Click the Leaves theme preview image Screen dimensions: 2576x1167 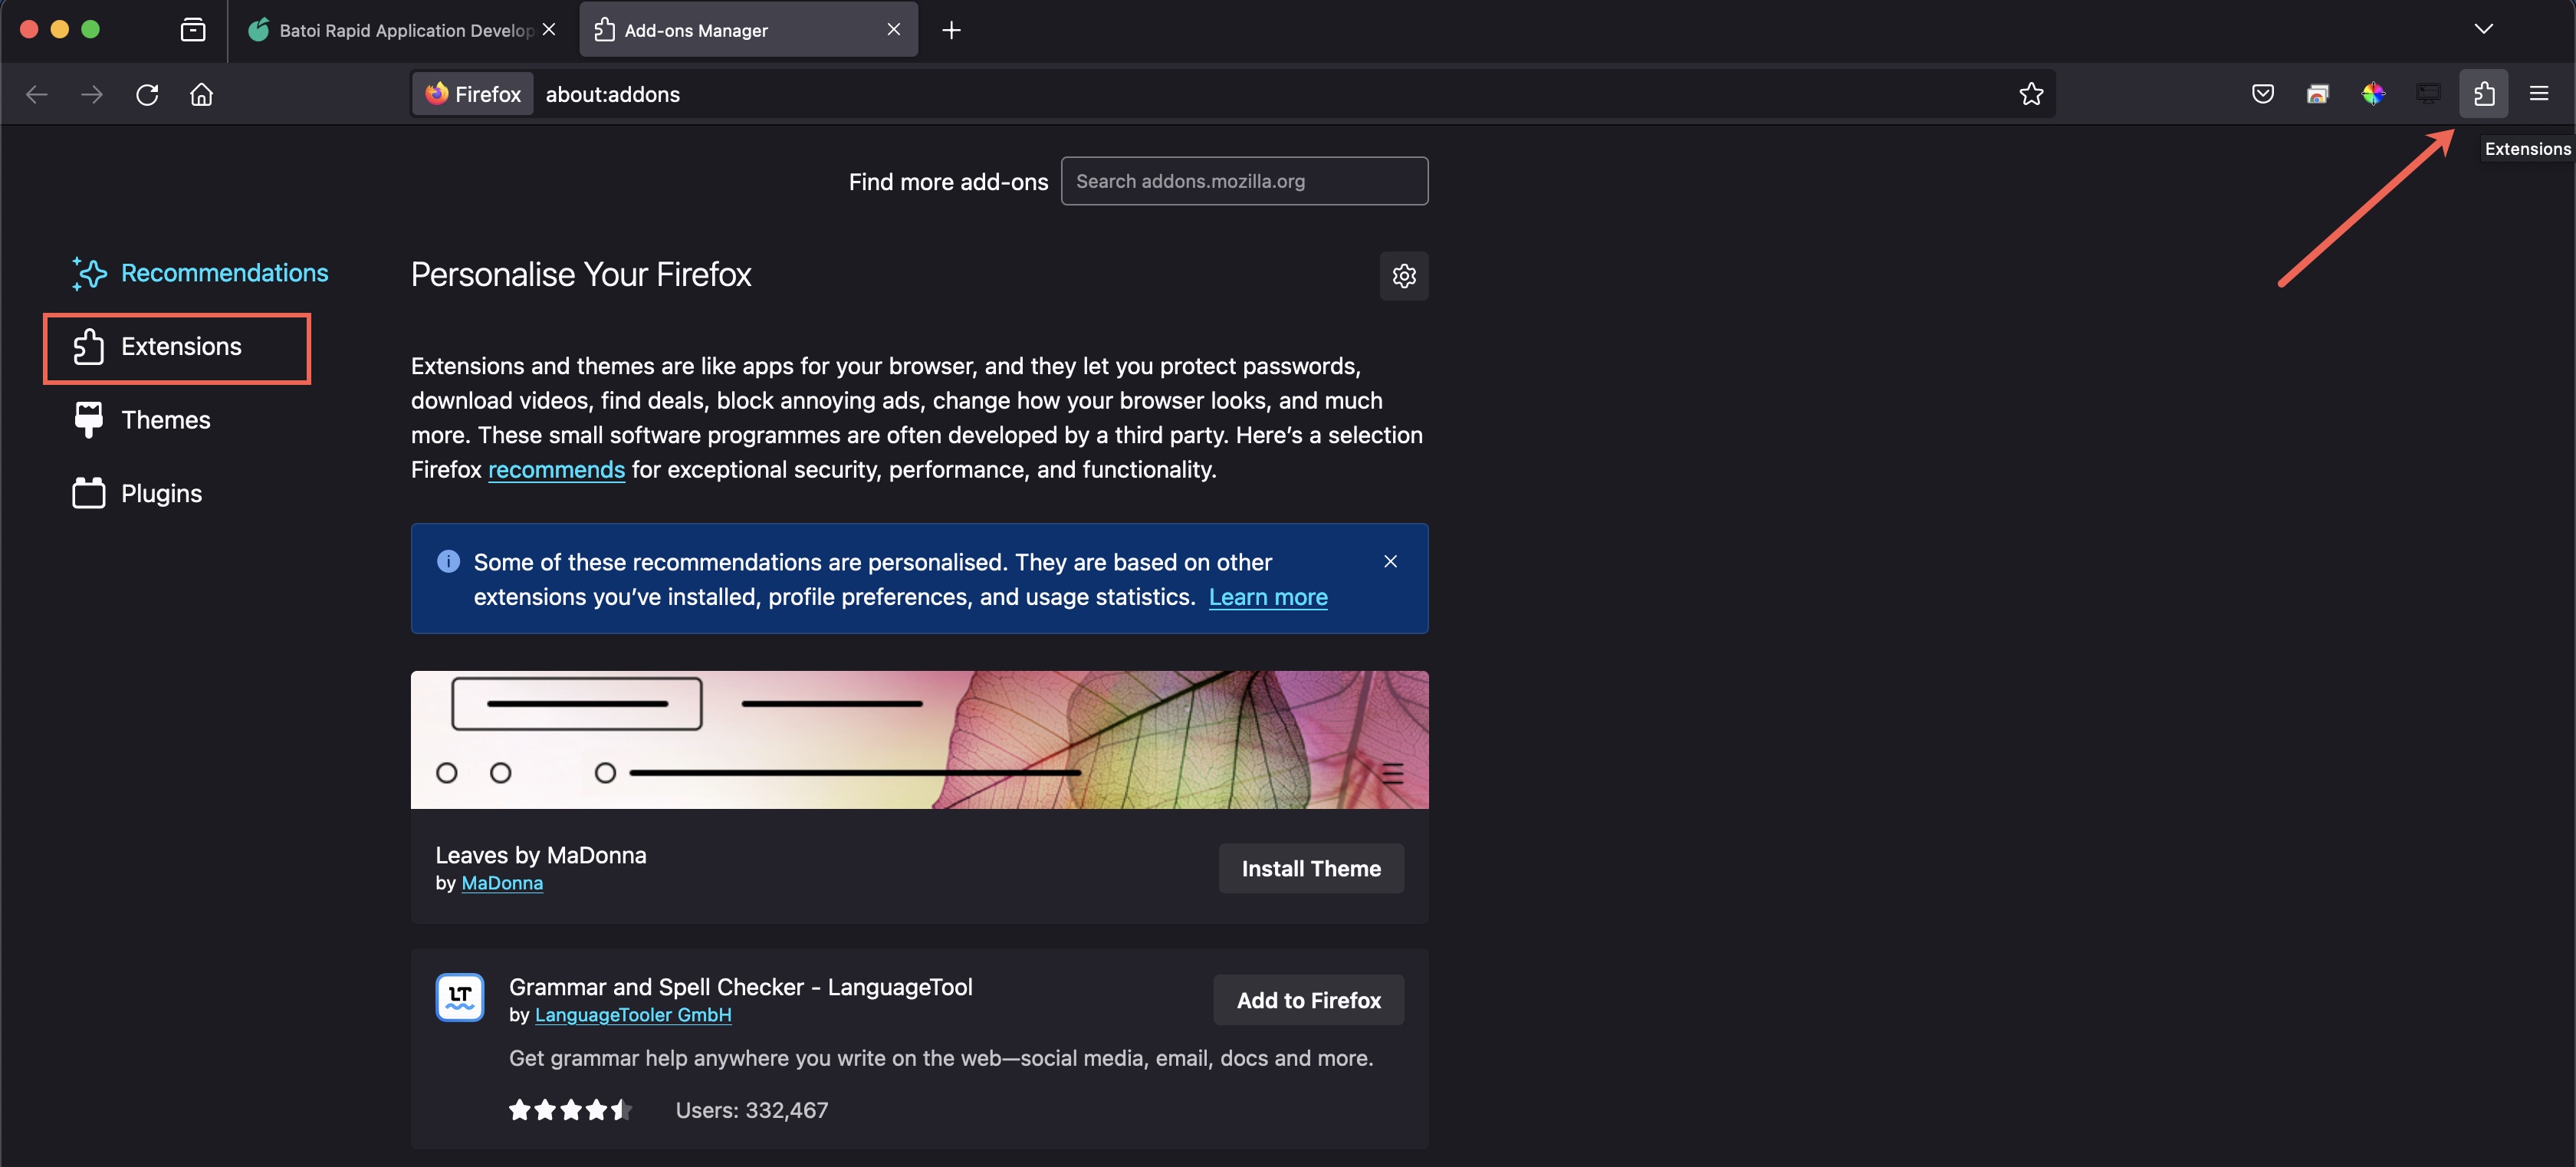[x=919, y=740]
